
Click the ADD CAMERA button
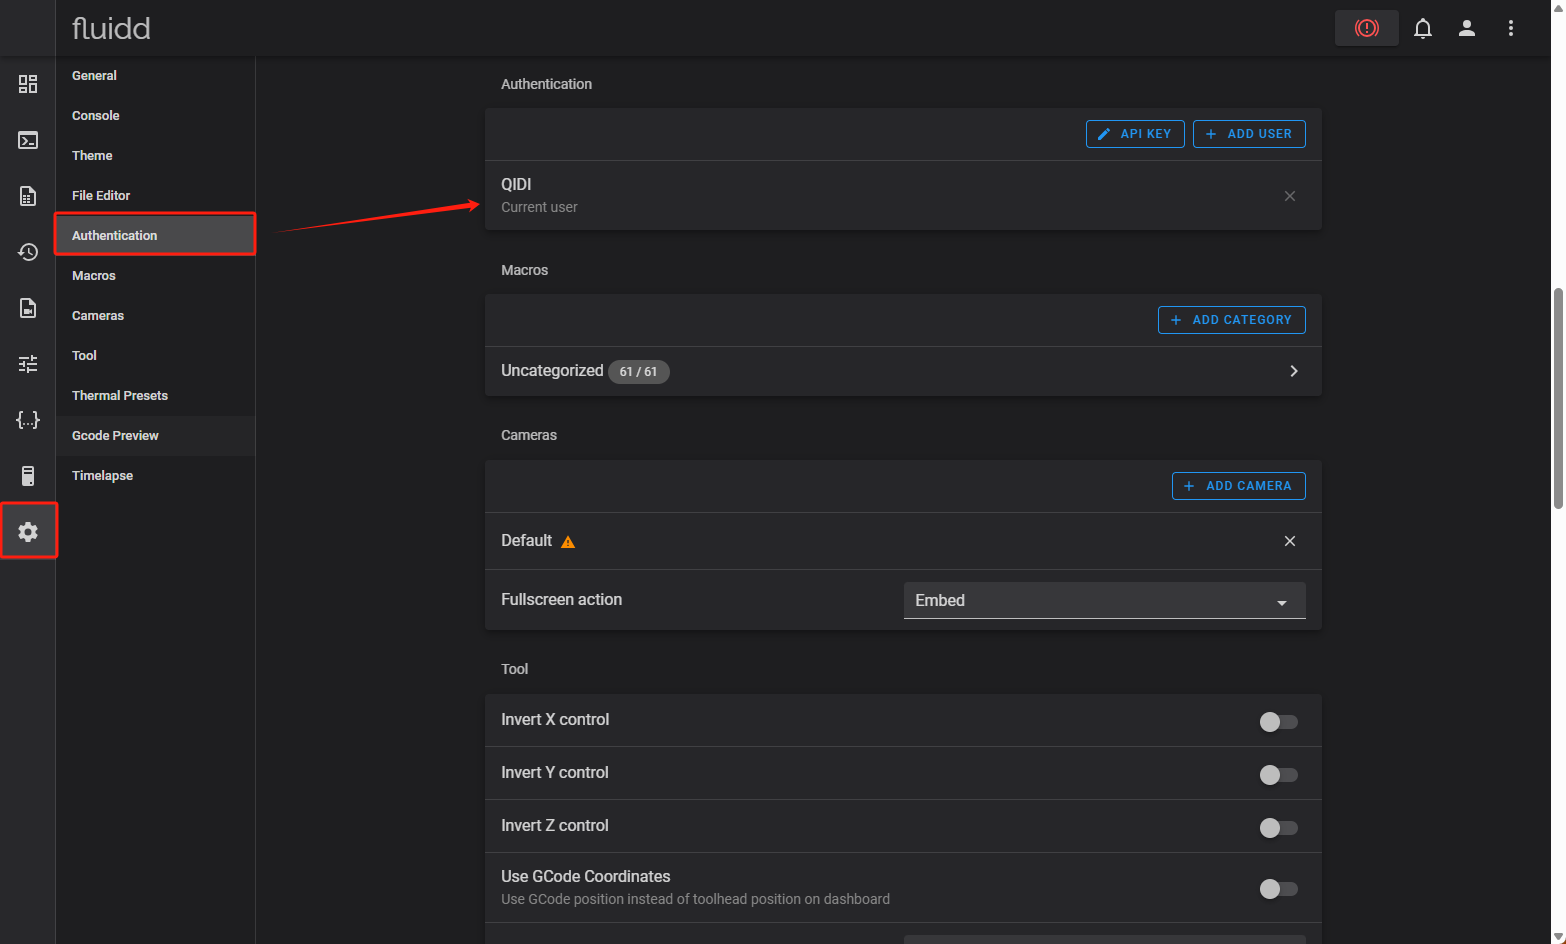click(x=1238, y=486)
